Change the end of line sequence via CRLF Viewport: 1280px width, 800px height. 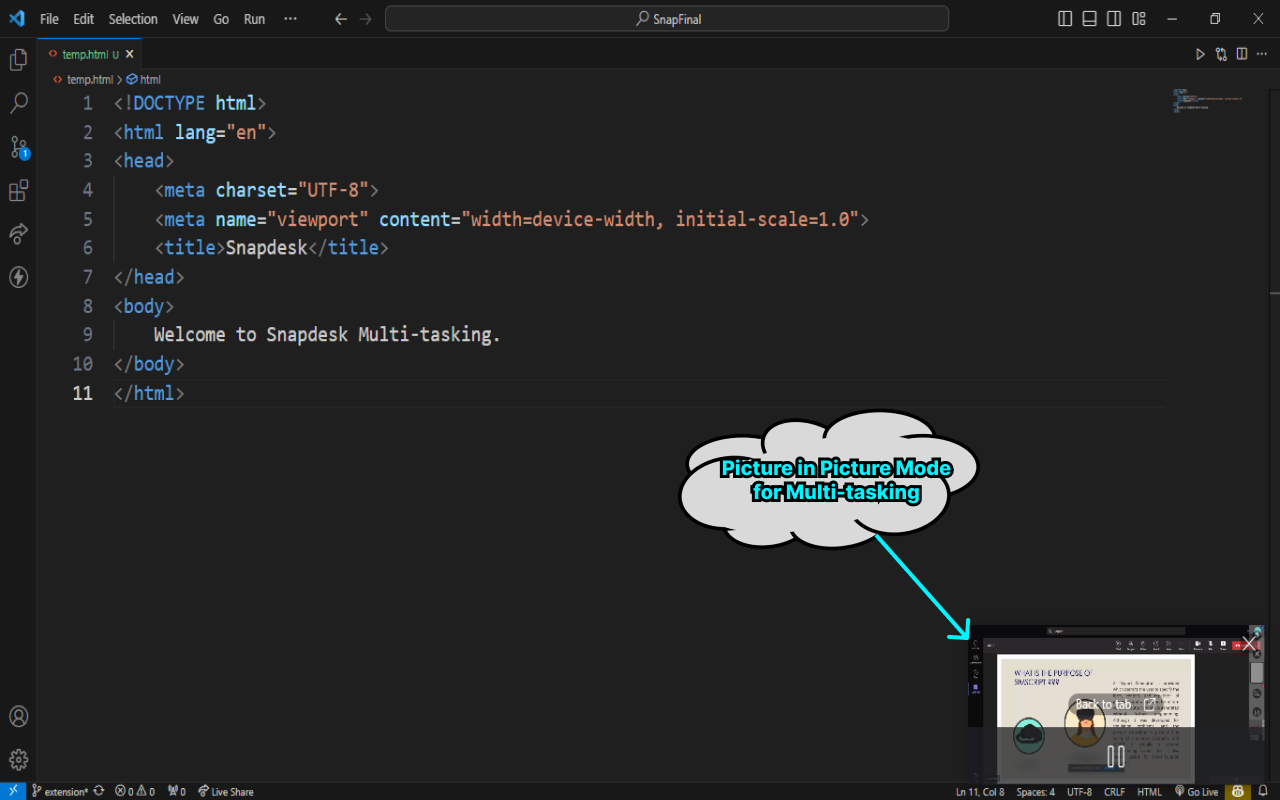click(1114, 791)
